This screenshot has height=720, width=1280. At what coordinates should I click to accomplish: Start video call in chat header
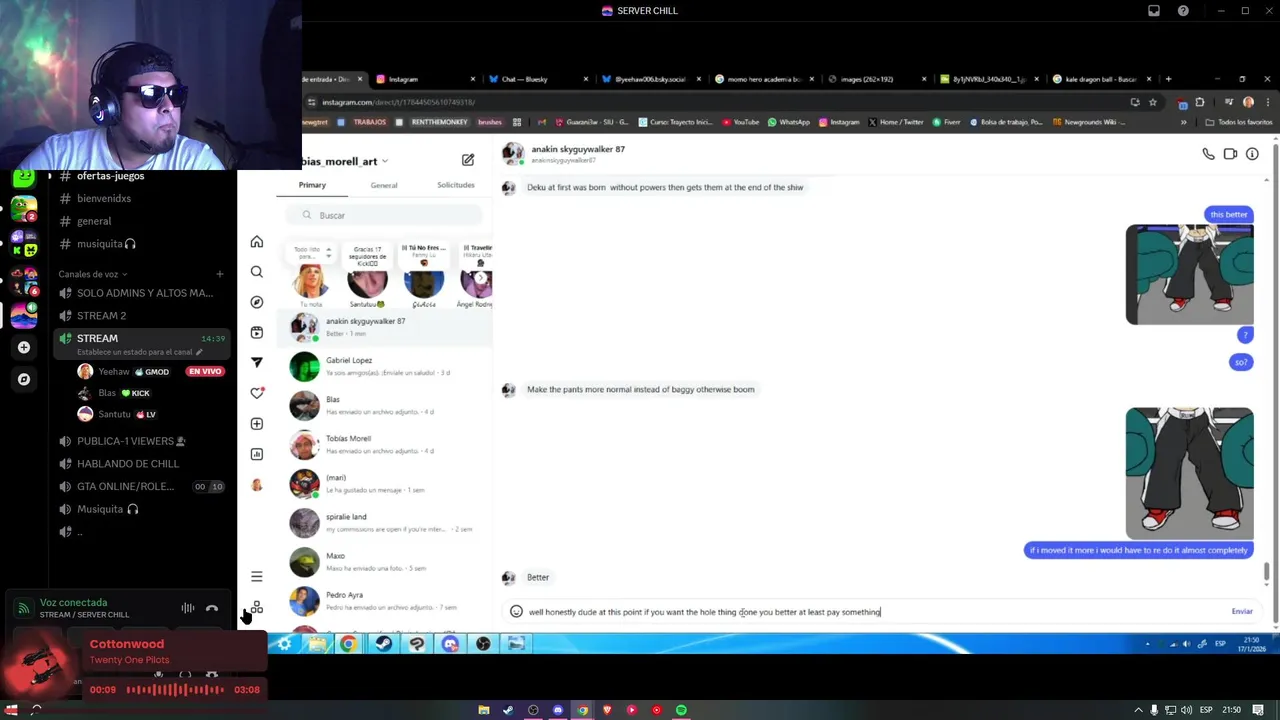pyautogui.click(x=1230, y=154)
